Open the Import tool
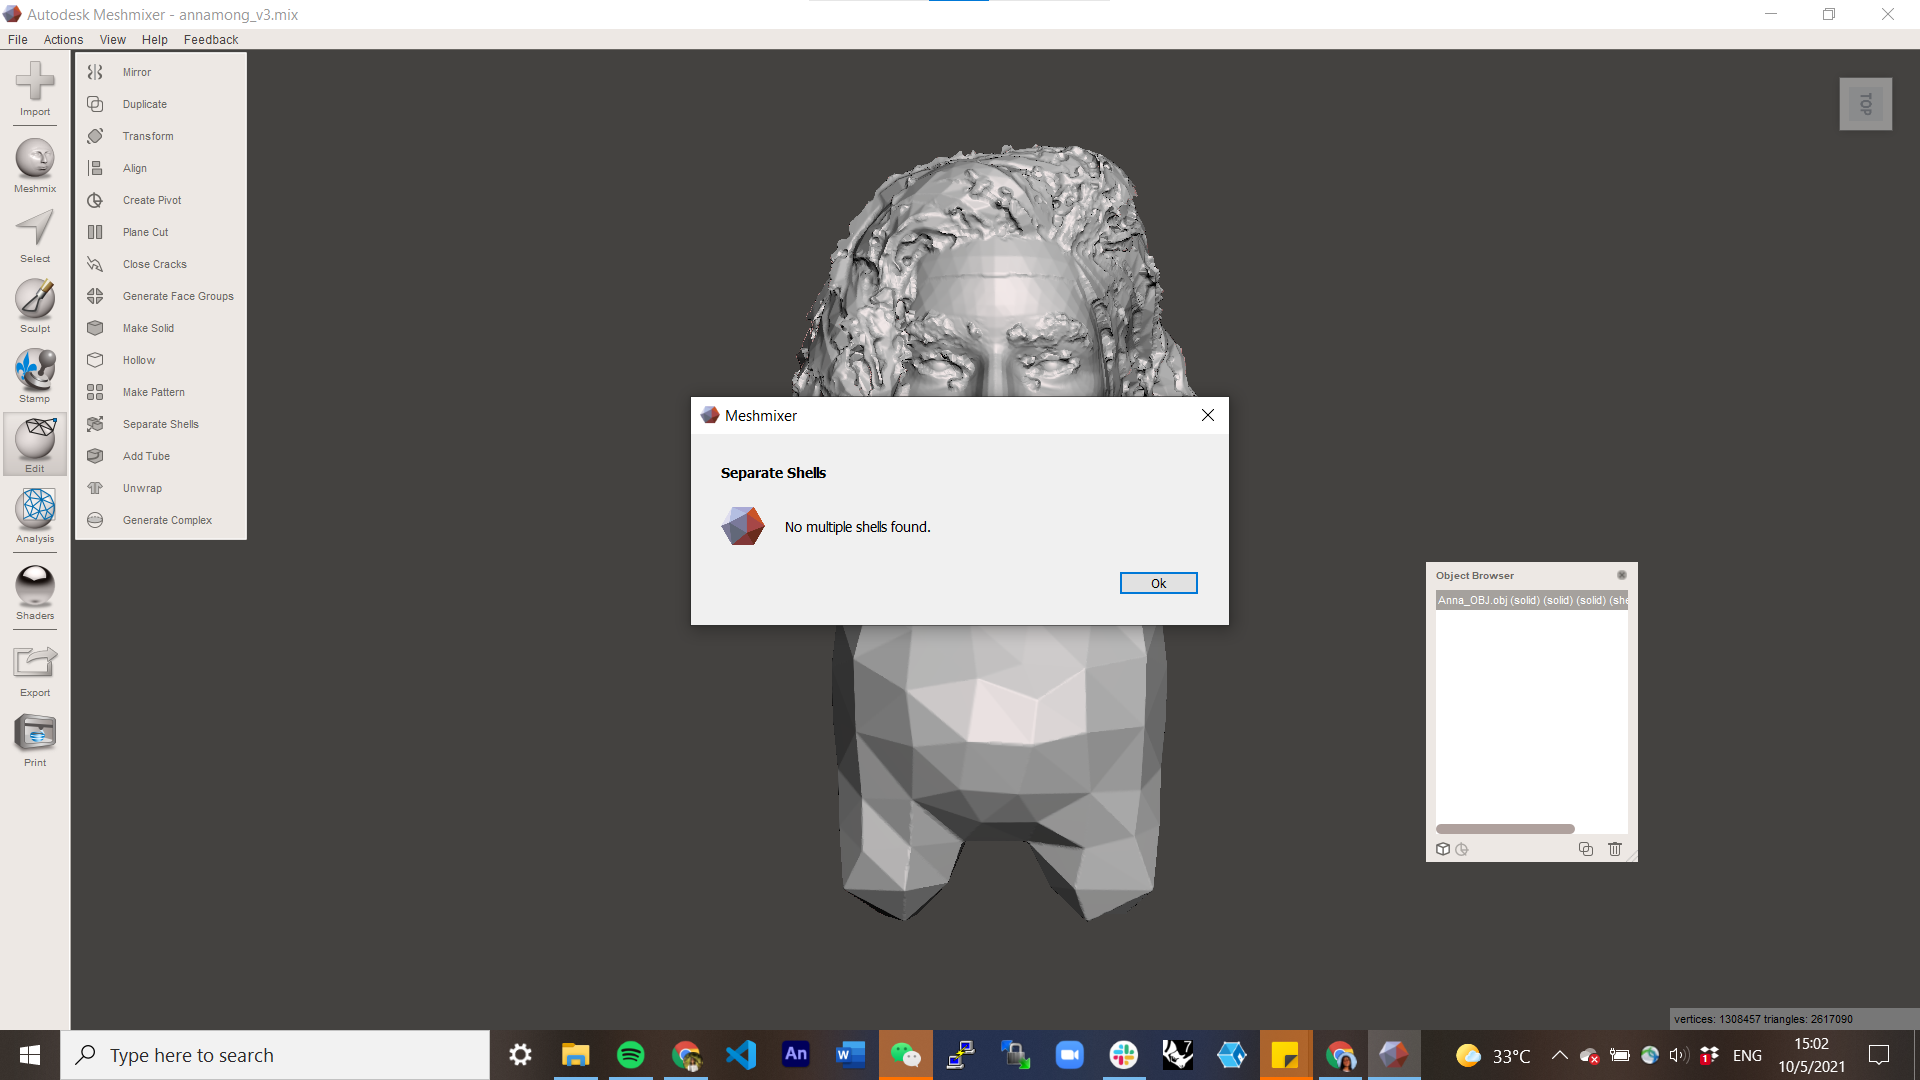 coord(34,90)
